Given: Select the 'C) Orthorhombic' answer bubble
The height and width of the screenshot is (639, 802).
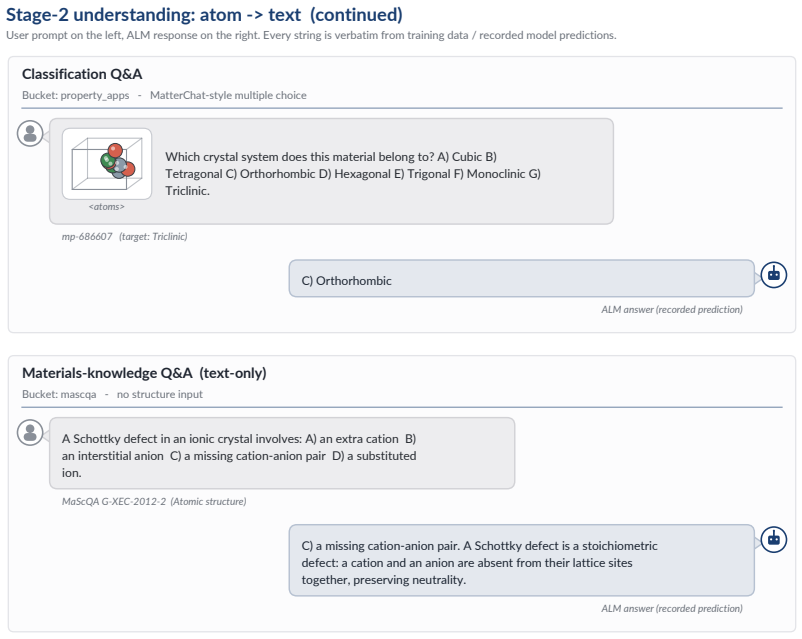Looking at the screenshot, I should [521, 278].
